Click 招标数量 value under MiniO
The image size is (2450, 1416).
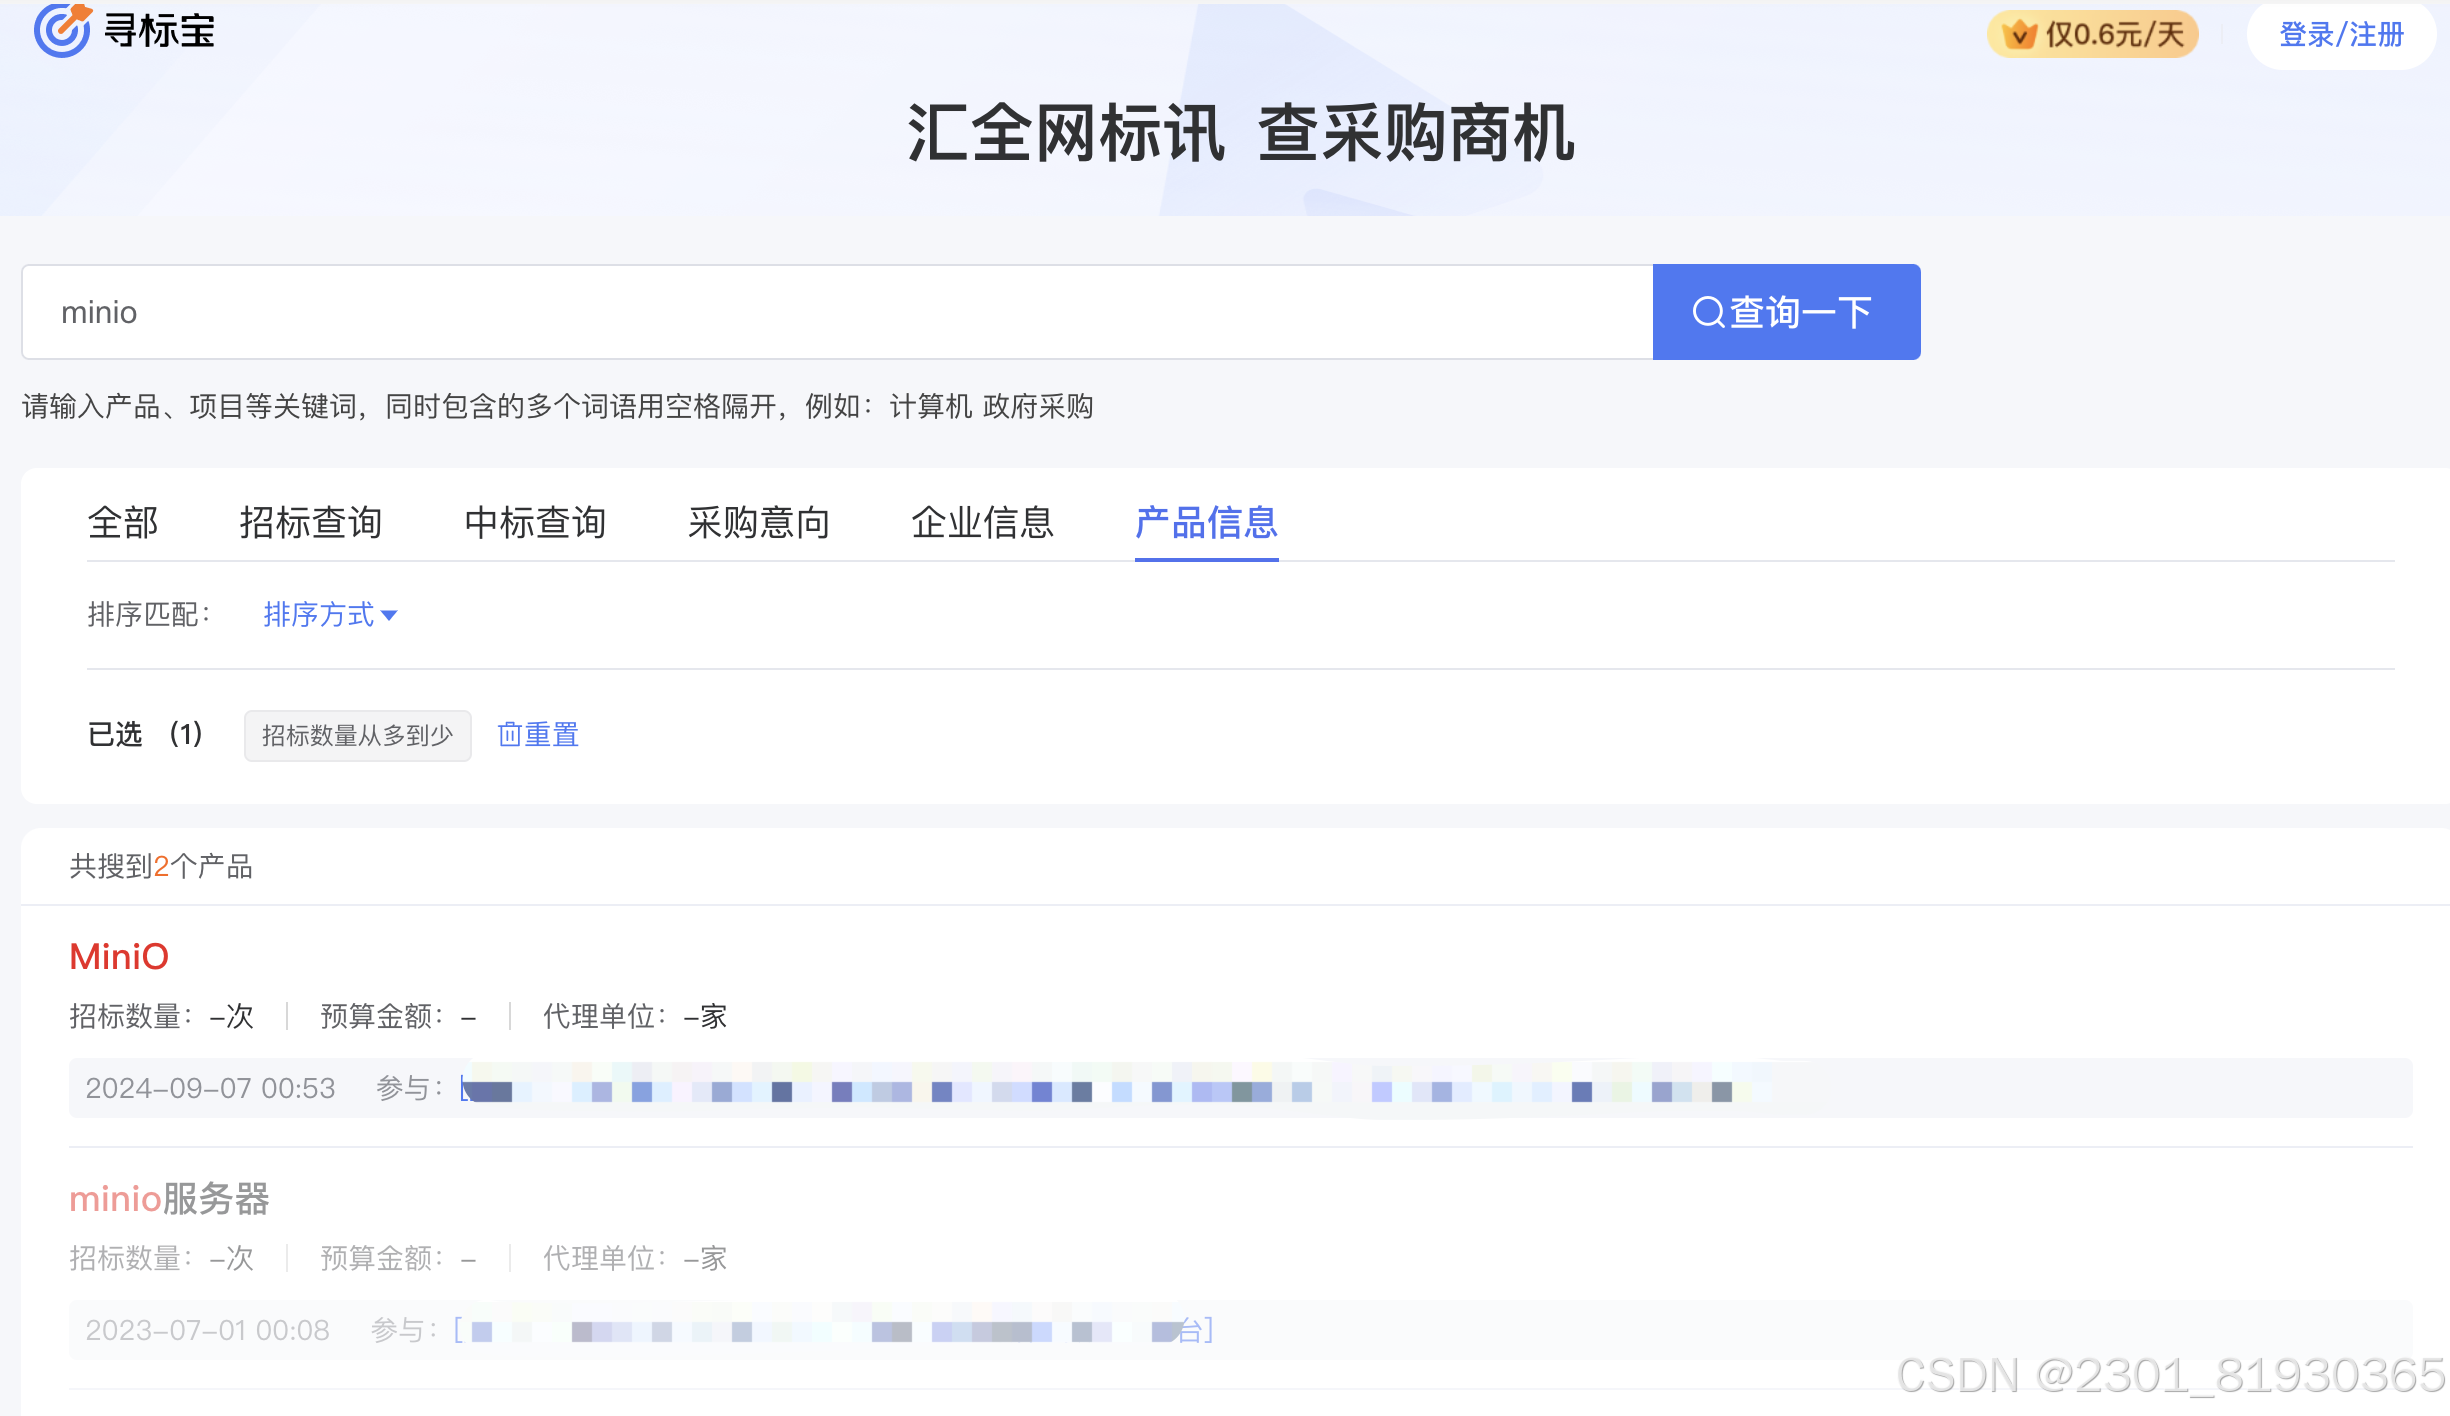[231, 1017]
